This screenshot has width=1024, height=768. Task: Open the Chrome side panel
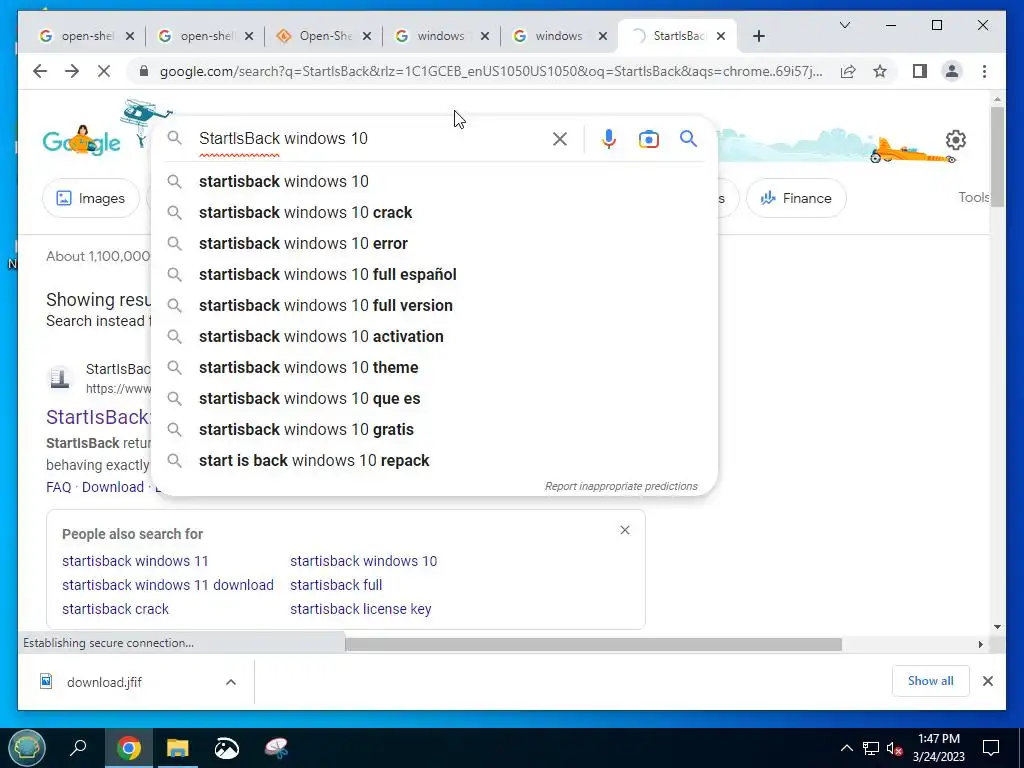(x=920, y=71)
